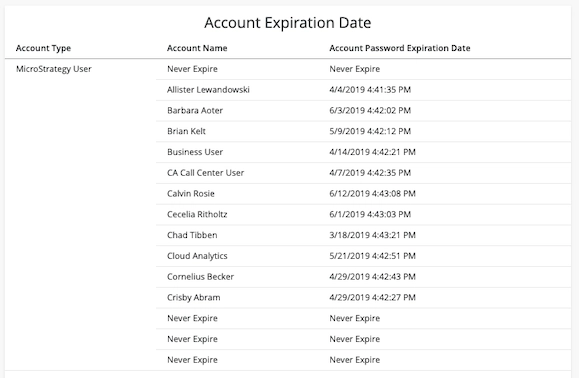579x378 pixels.
Task: Click account name Allister Lewandowski
Action: coord(208,90)
